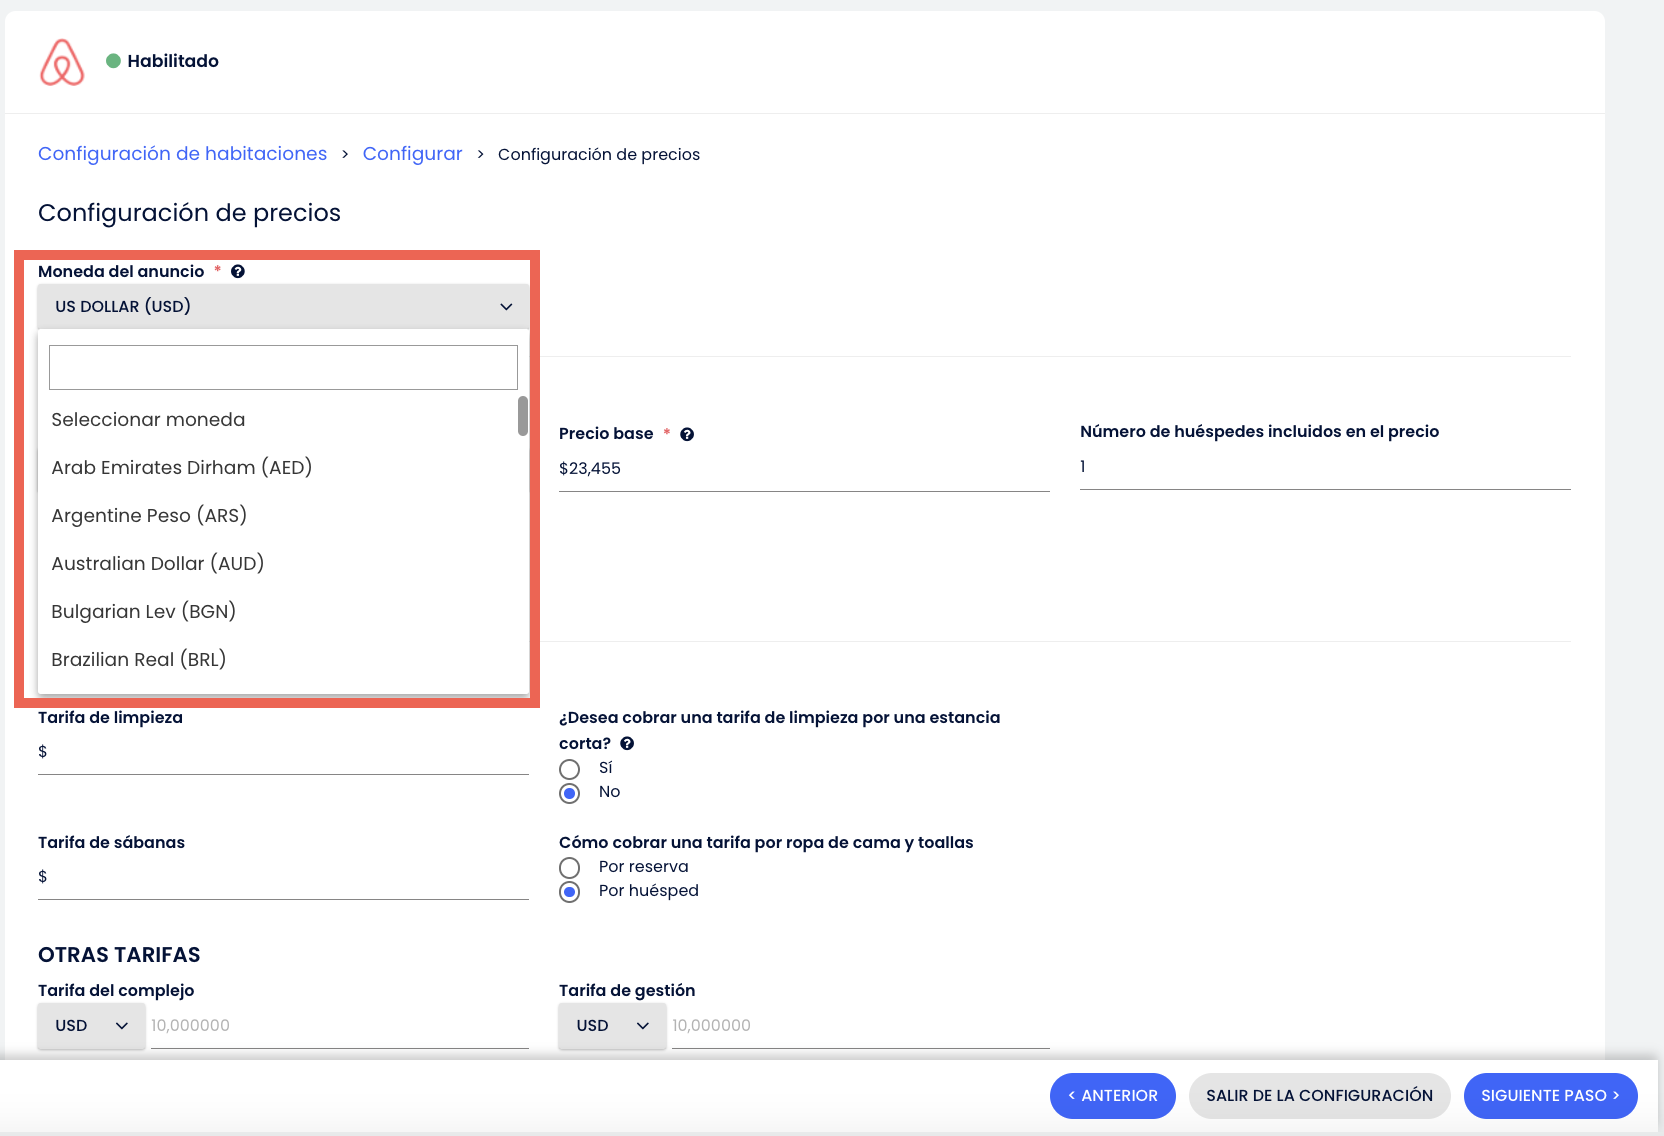This screenshot has width=1664, height=1136.
Task: Click the currency list scrollbar thumb
Action: 522,416
